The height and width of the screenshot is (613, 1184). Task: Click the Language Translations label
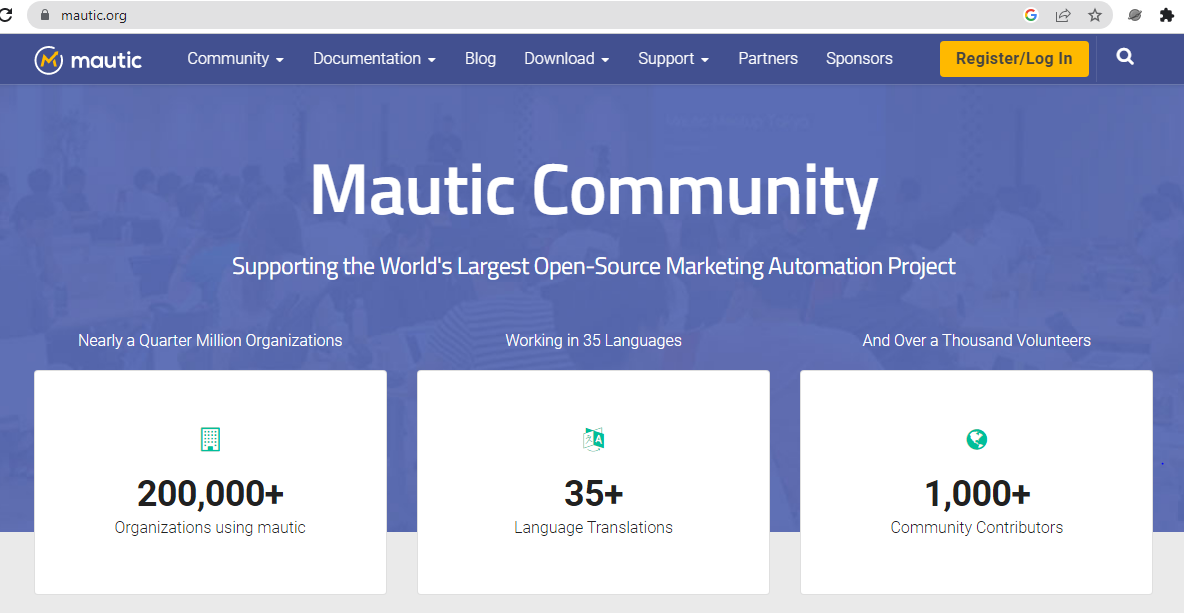(594, 528)
